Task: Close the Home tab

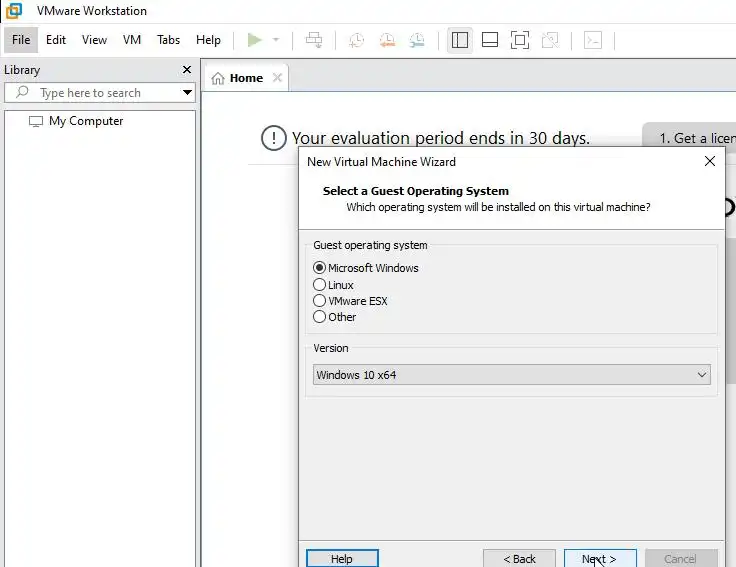Action: [277, 77]
